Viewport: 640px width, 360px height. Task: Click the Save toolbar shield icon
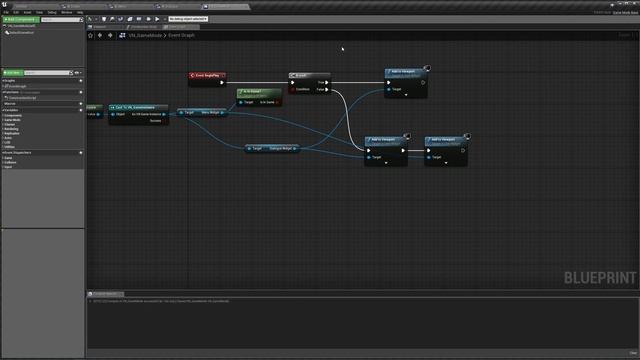coord(104,19)
